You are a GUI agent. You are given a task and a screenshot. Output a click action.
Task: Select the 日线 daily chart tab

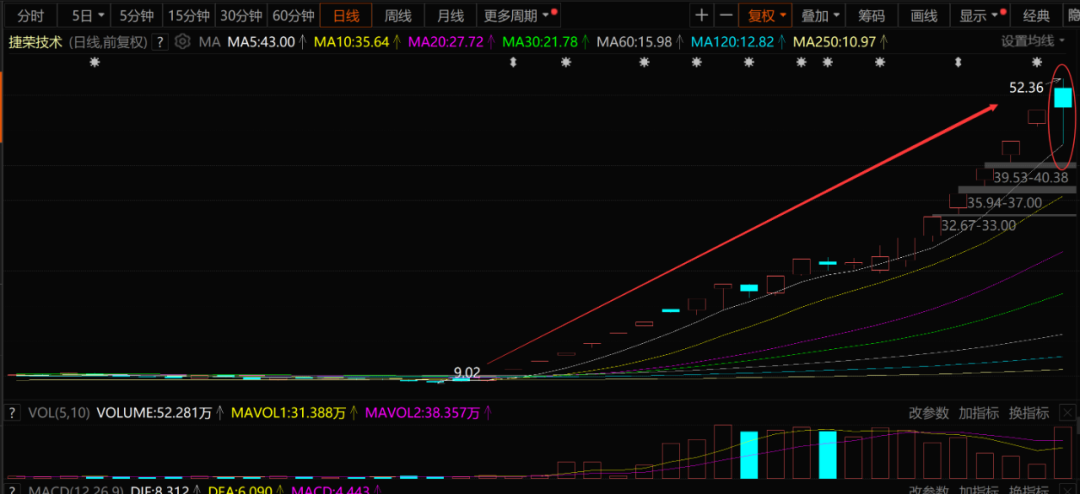tap(346, 15)
